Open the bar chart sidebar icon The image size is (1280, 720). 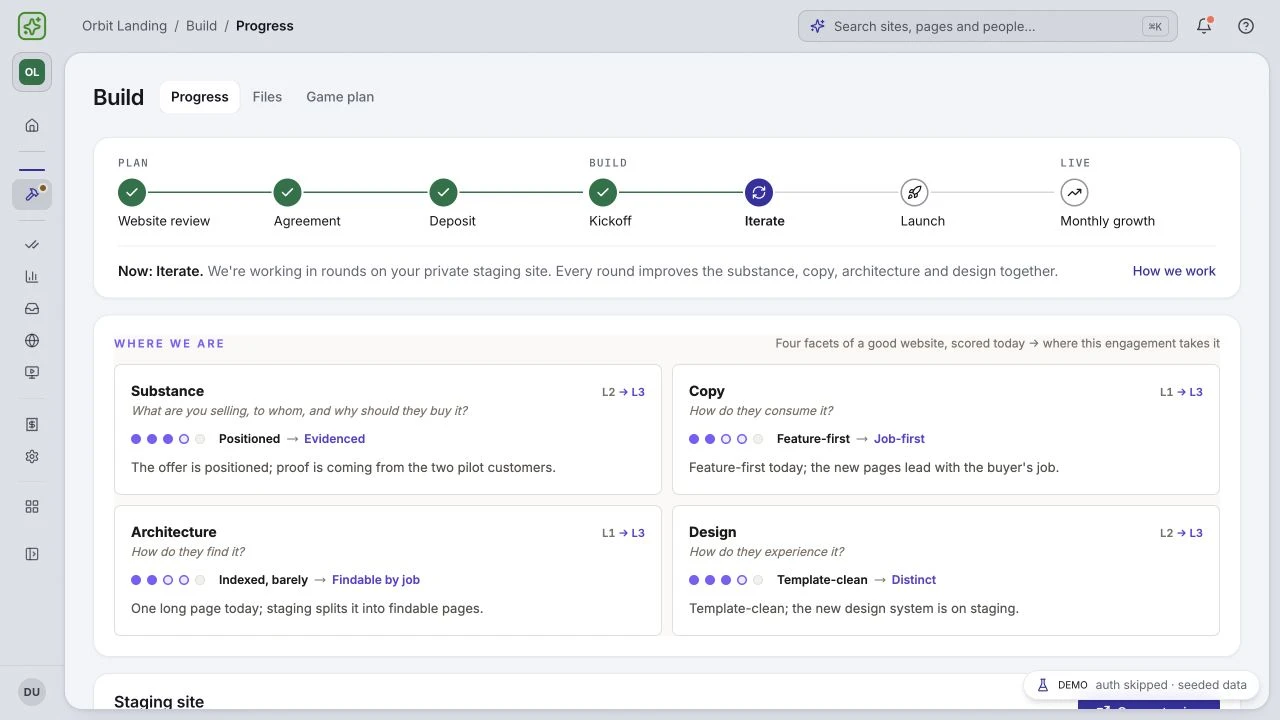[32, 276]
